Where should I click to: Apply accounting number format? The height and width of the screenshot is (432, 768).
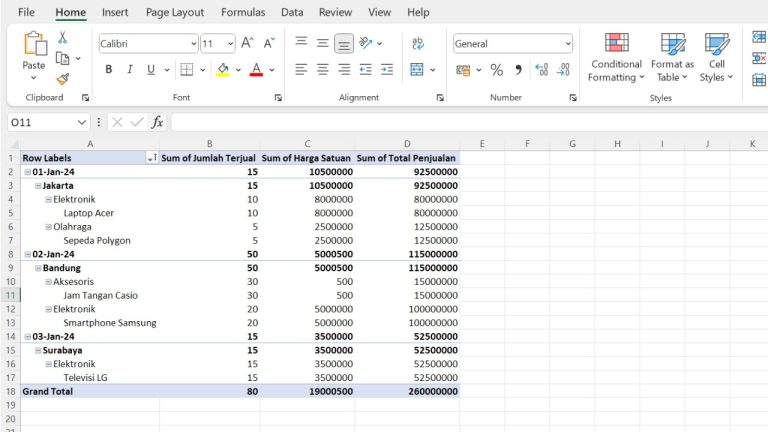click(463, 70)
